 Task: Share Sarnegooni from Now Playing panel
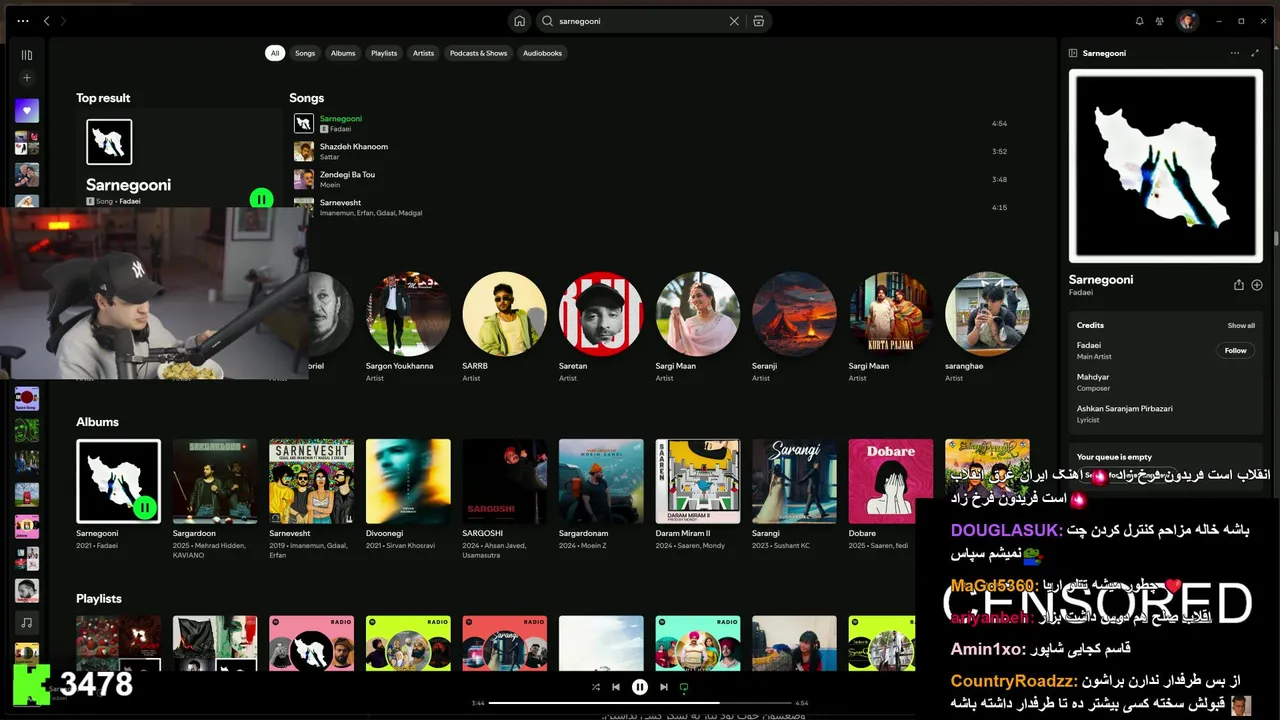(x=1239, y=285)
